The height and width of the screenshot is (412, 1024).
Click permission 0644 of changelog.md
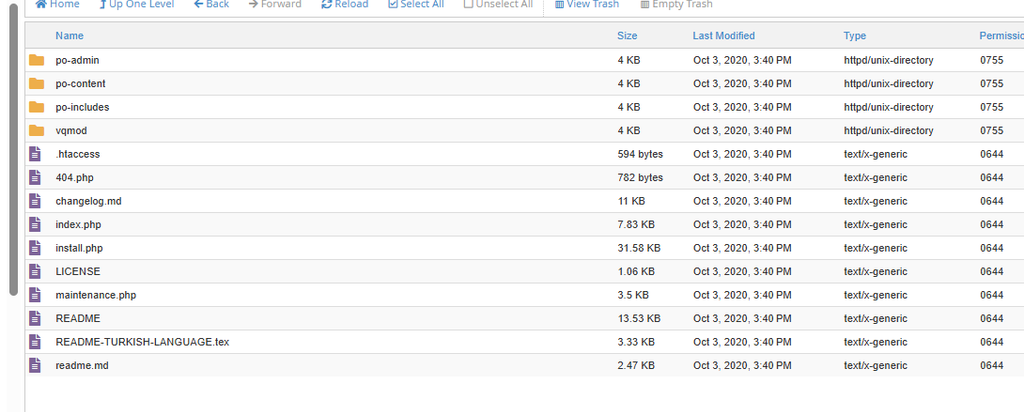click(991, 201)
